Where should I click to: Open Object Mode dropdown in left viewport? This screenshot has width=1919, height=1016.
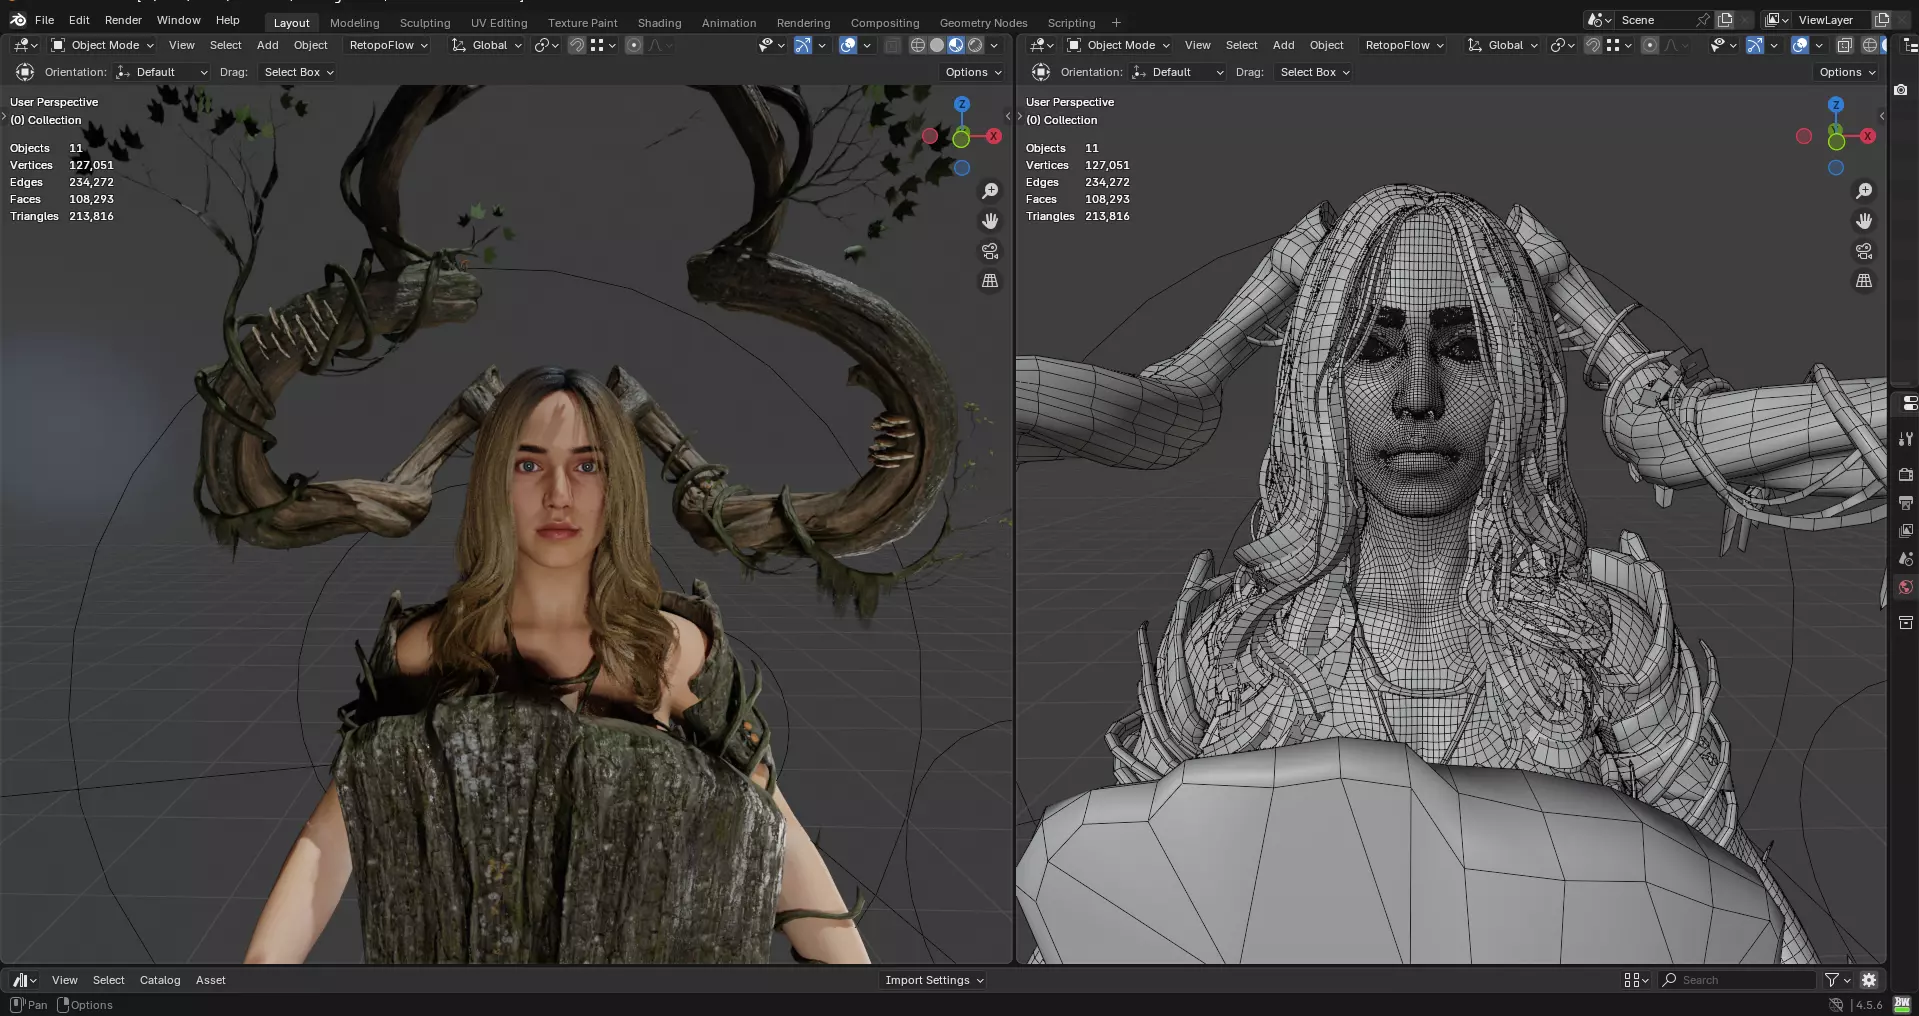point(102,45)
